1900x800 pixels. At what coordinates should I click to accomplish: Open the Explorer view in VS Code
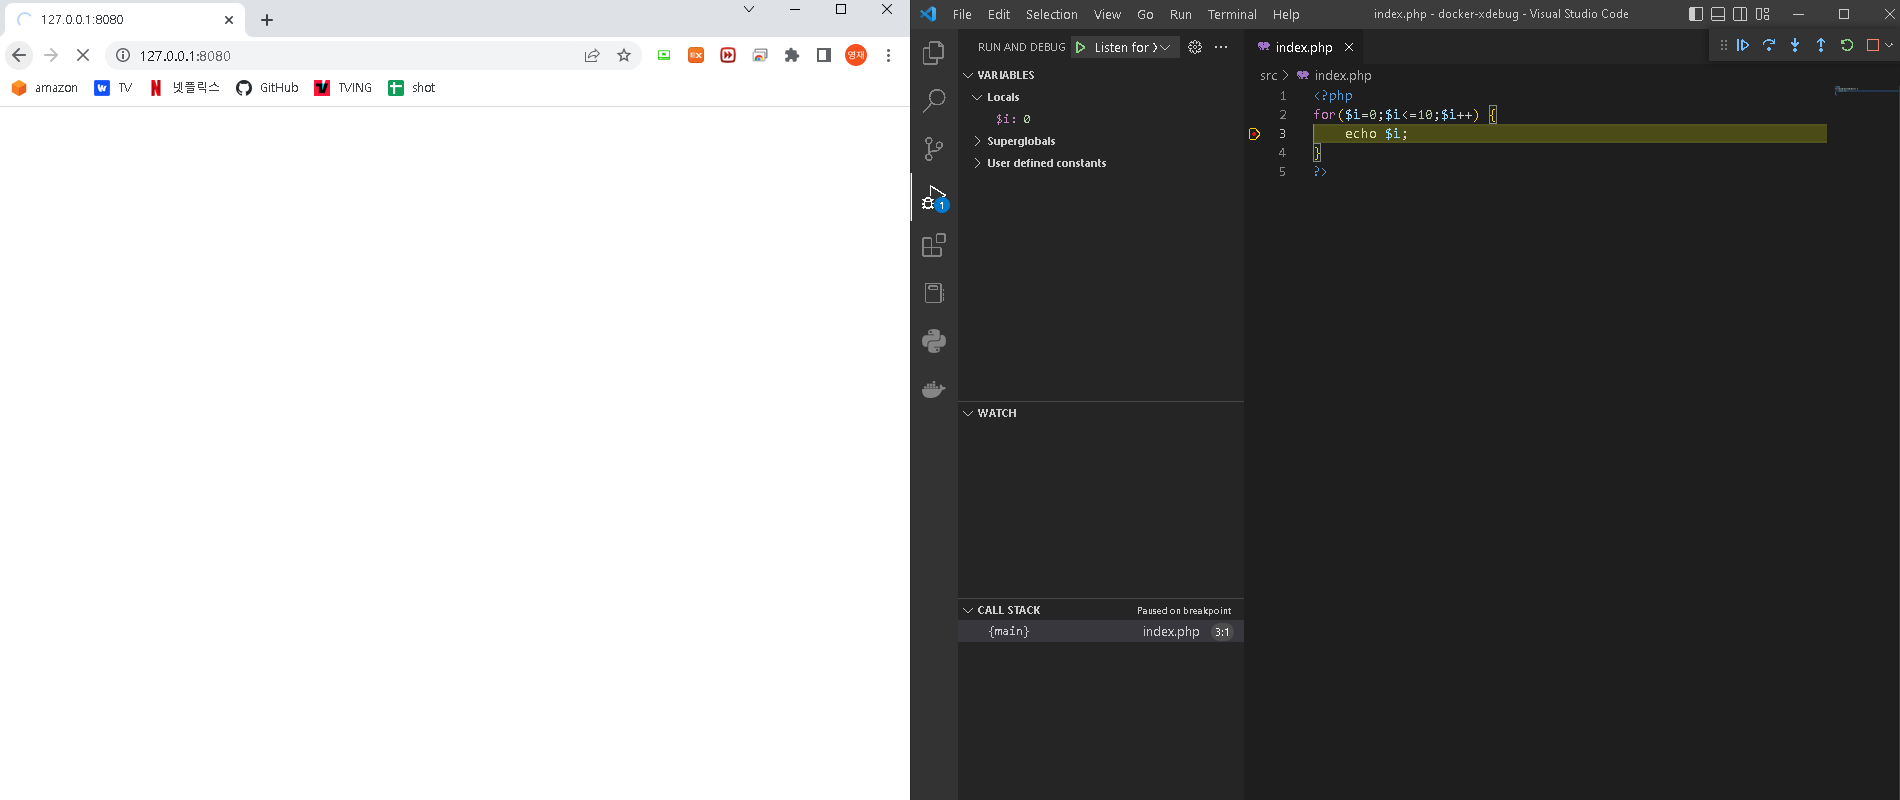coord(934,53)
